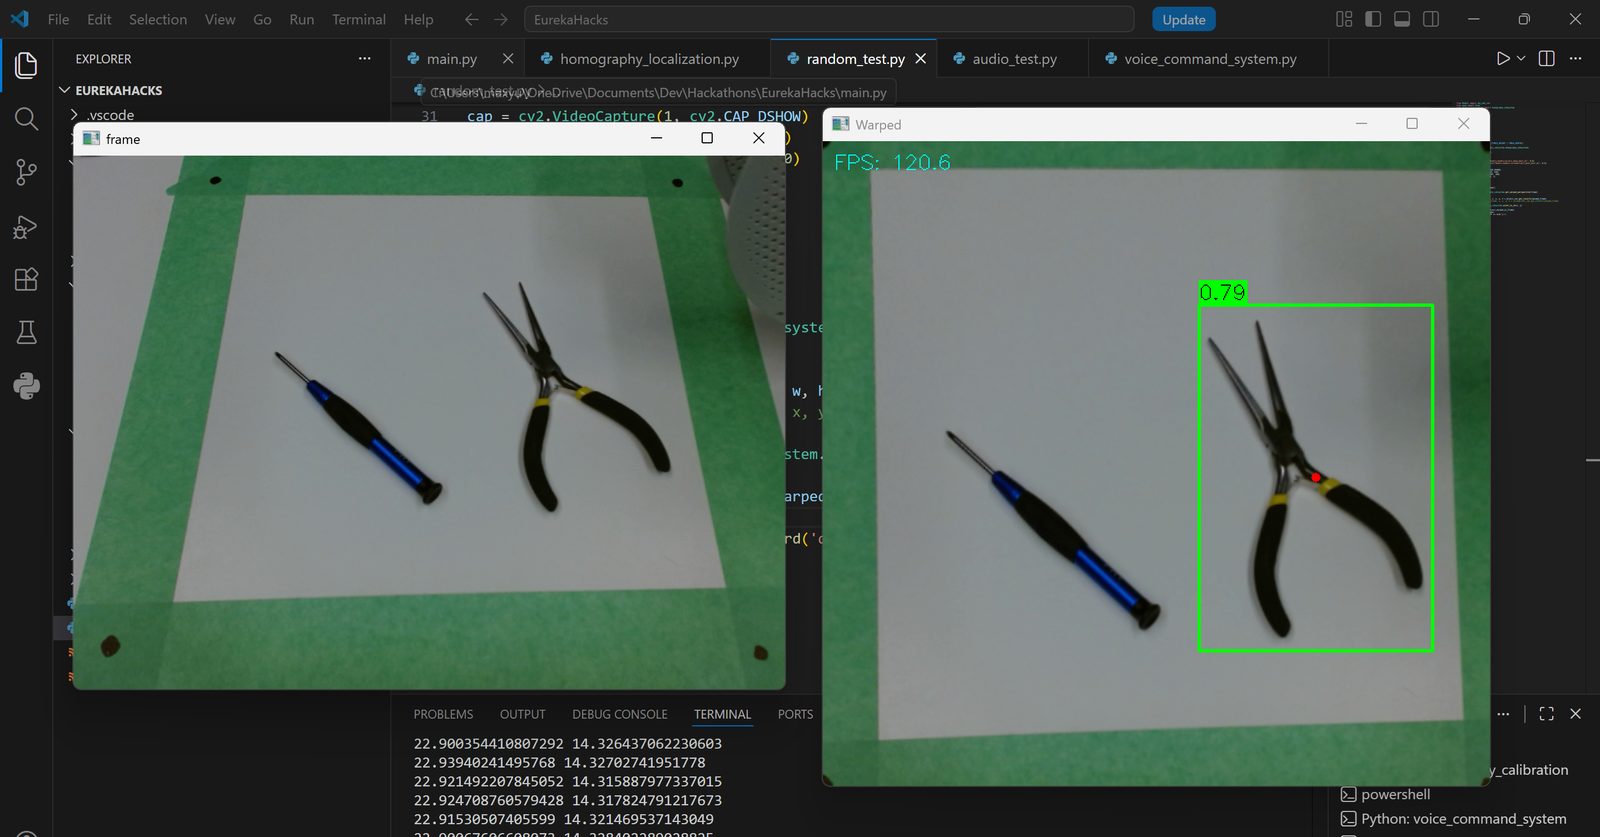Open panel ellipsis menu beside maximize icon
Image resolution: width=1600 pixels, height=837 pixels.
[1503, 713]
